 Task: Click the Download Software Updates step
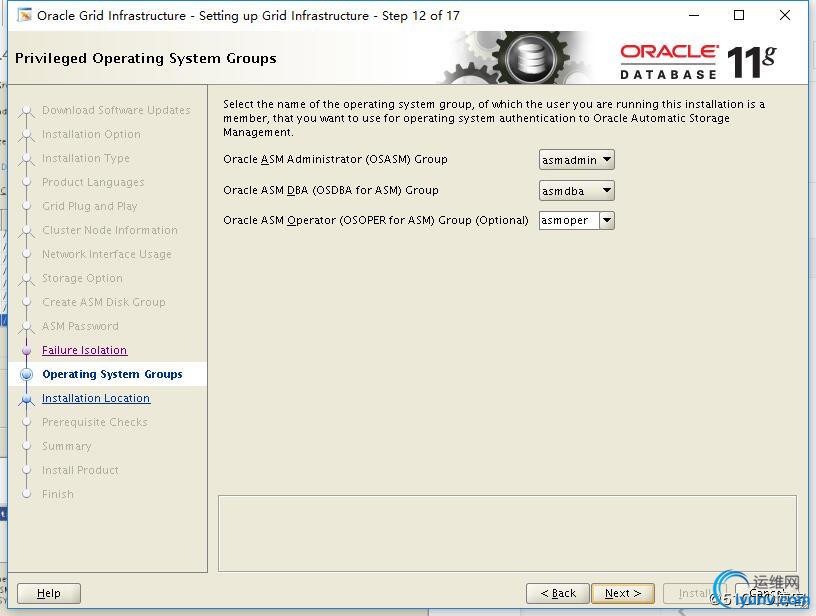click(x=116, y=110)
